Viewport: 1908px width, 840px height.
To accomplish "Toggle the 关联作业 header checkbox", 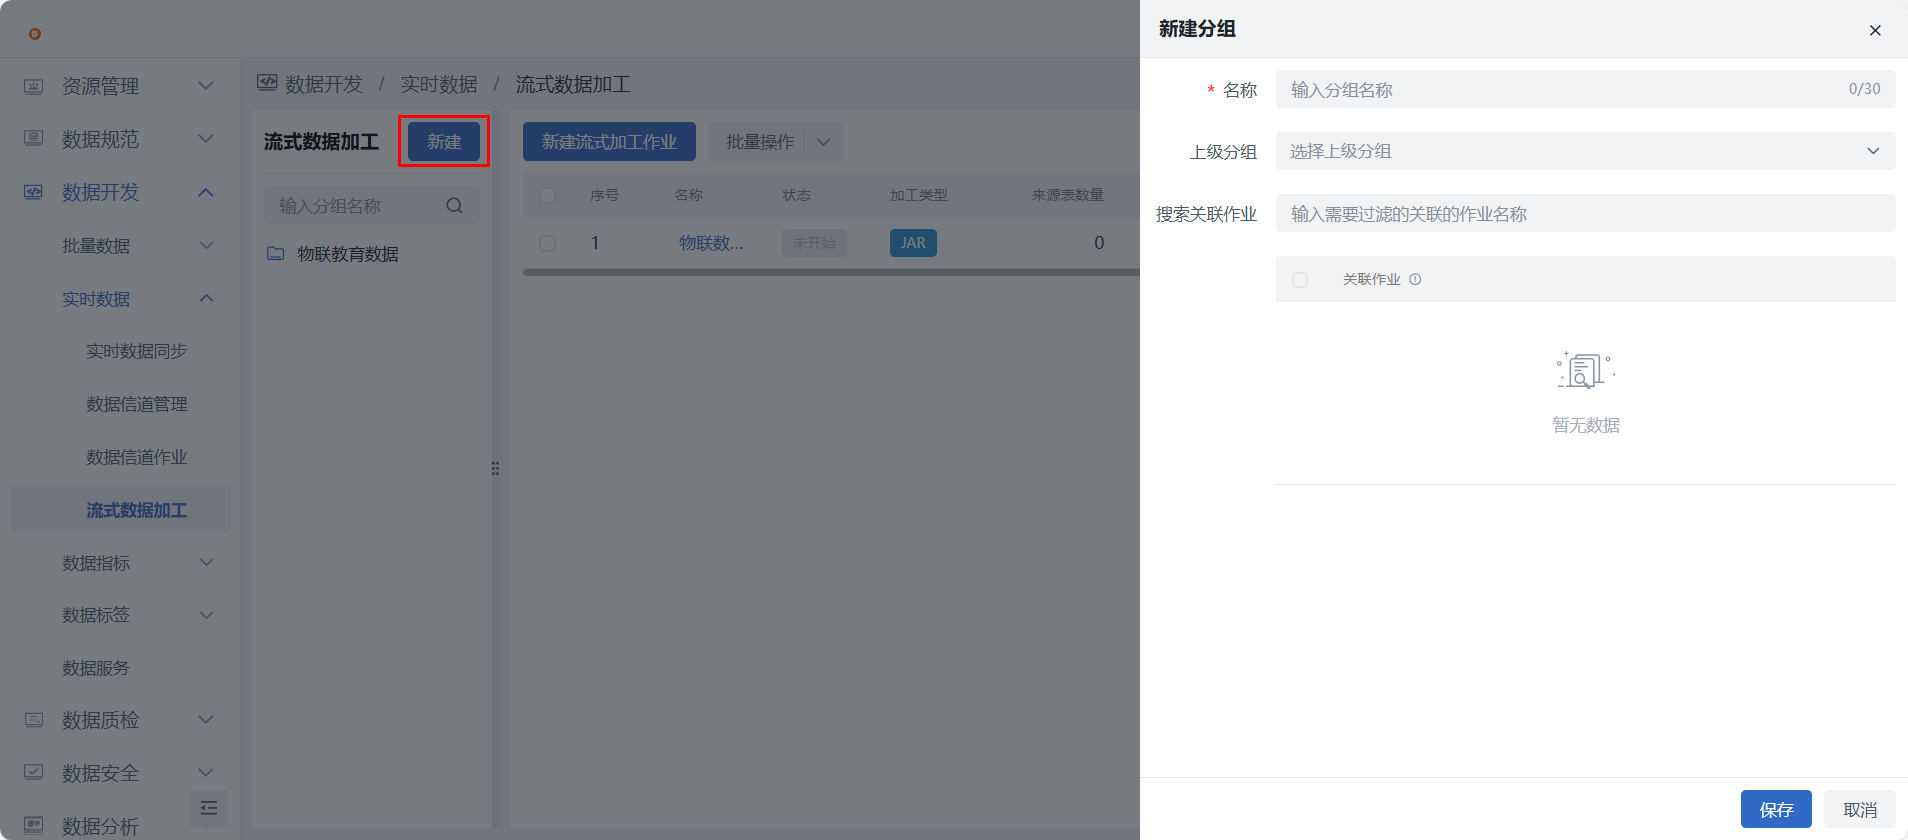I will point(1300,280).
